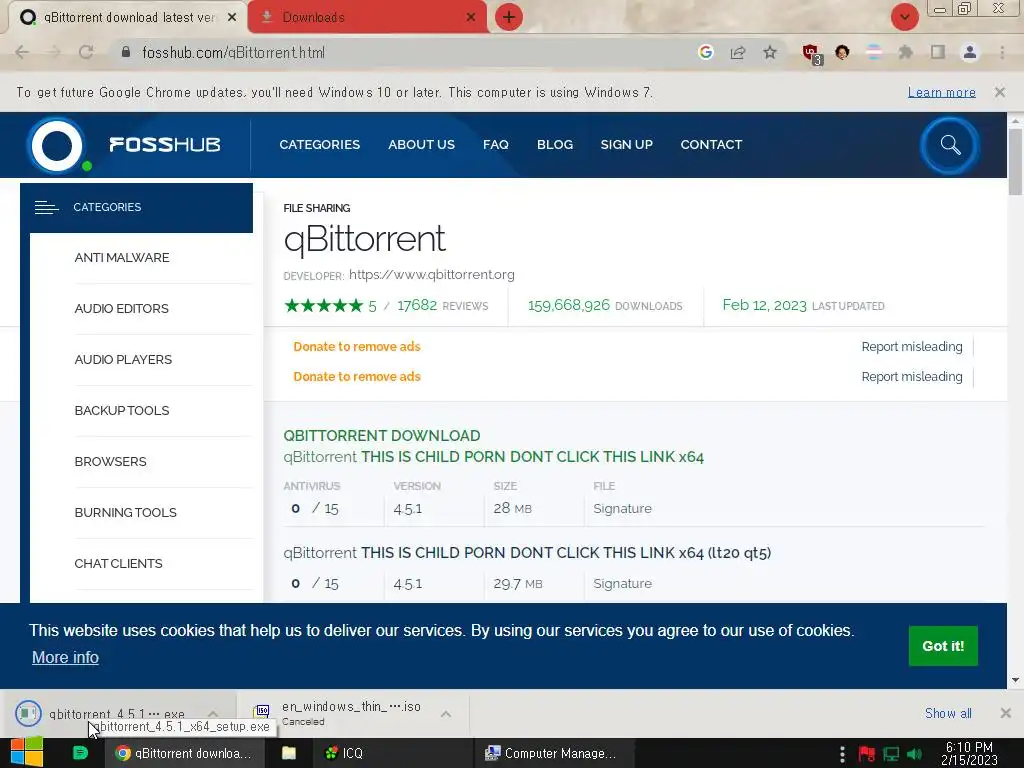Expand options for qbittorrent exe download
1024x768 pixels.
click(x=213, y=713)
